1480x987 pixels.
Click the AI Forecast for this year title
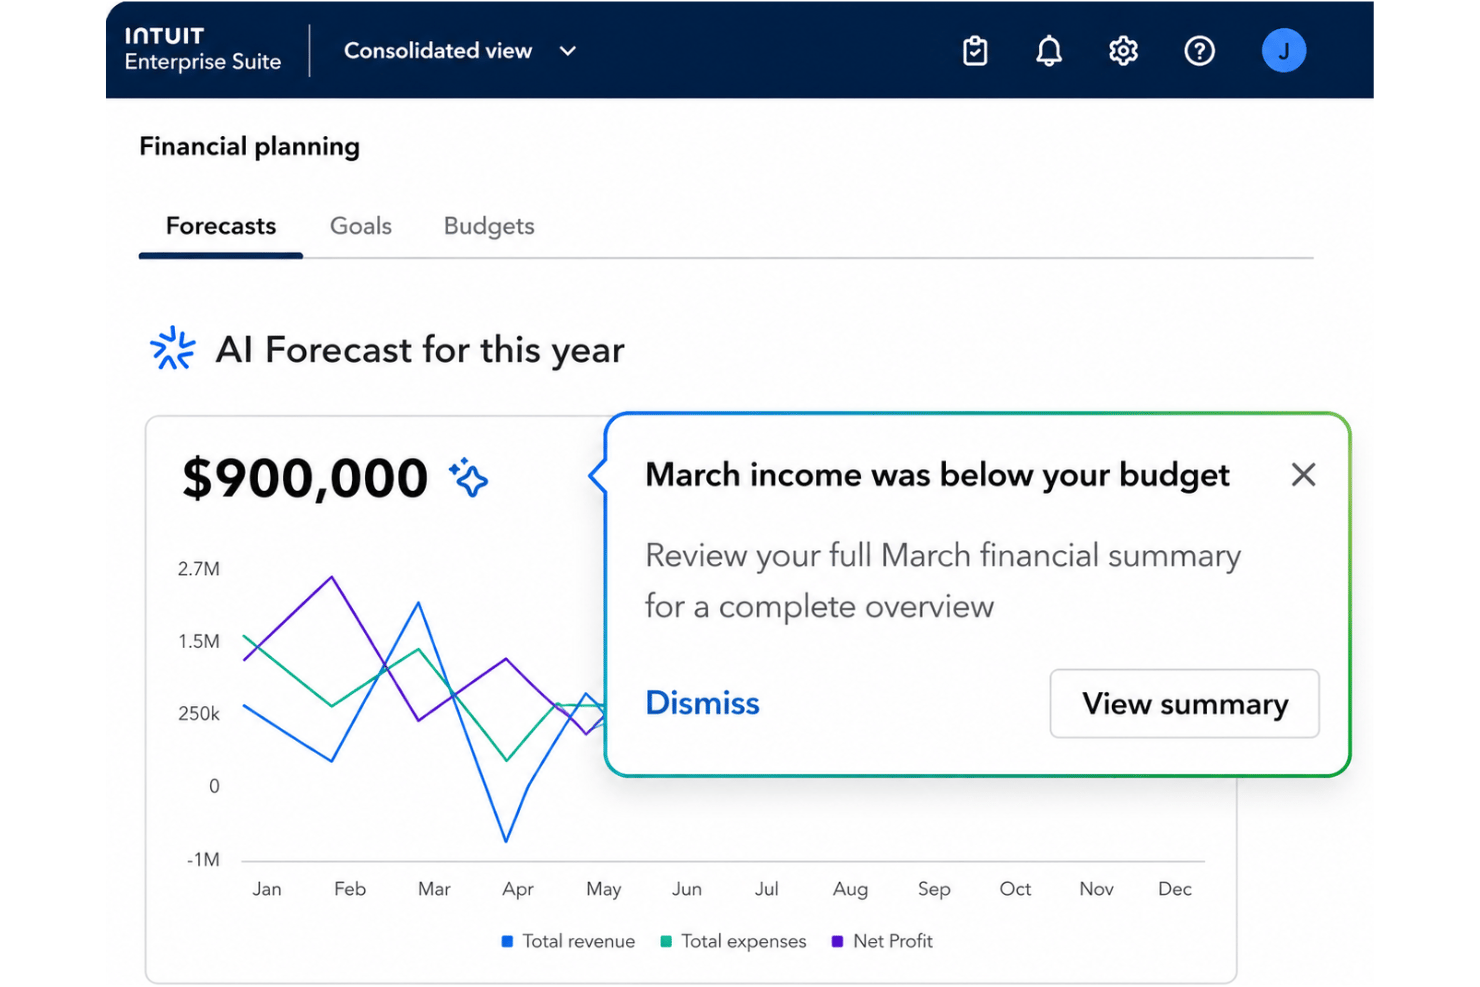tap(420, 350)
